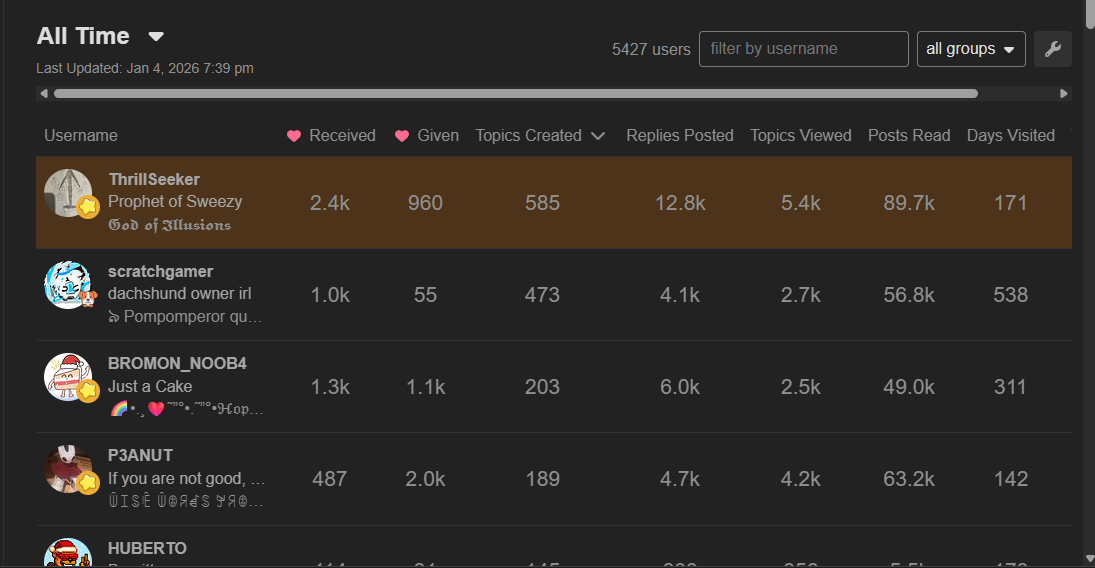Click the horizontal scrollbar right arrow
1095x568 pixels.
point(1064,94)
